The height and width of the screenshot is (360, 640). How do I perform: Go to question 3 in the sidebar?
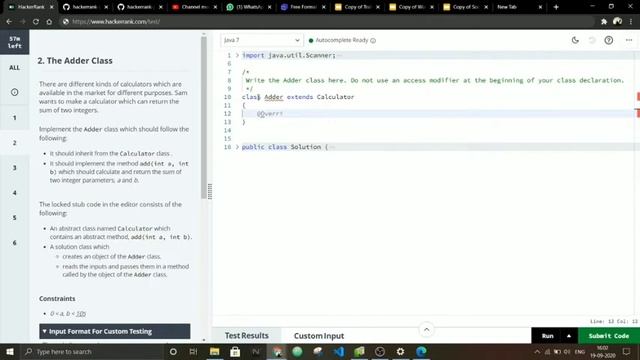point(14,168)
